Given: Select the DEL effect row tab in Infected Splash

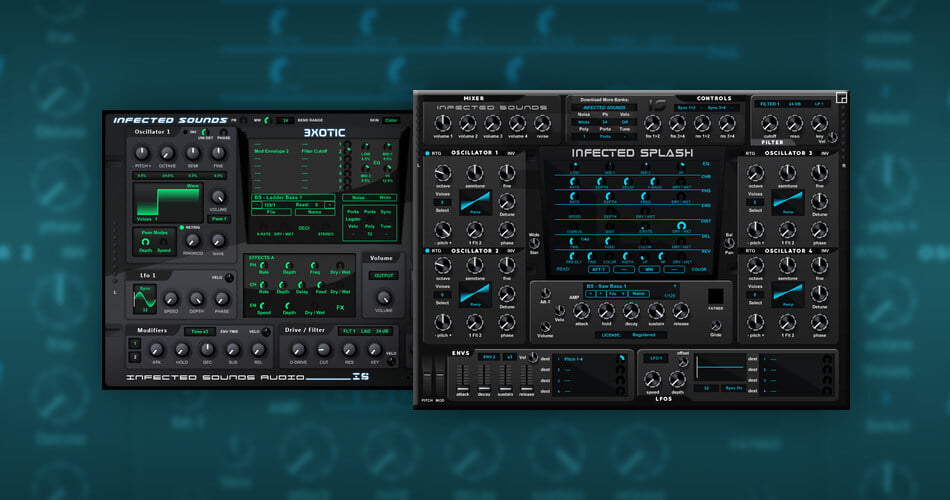Looking at the screenshot, I should (x=706, y=236).
